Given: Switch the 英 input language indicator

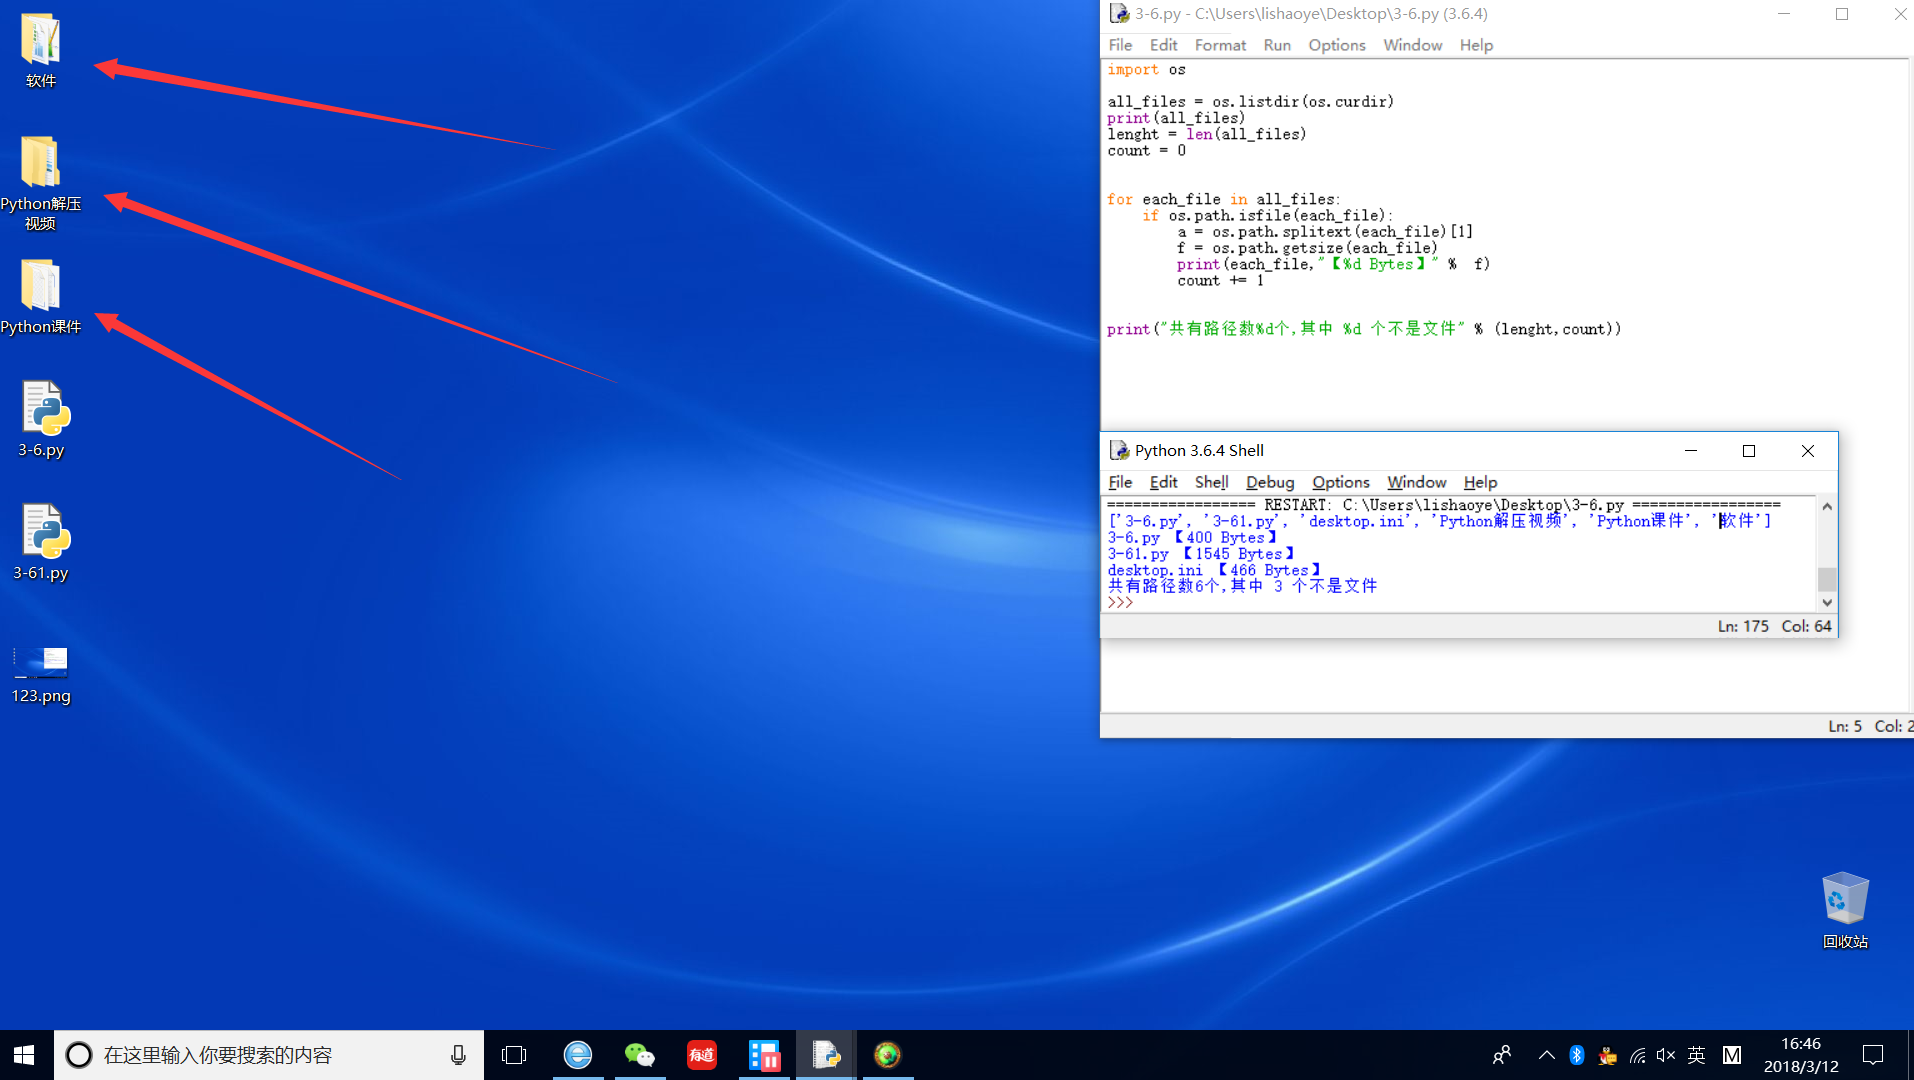Looking at the screenshot, I should coord(1697,1055).
